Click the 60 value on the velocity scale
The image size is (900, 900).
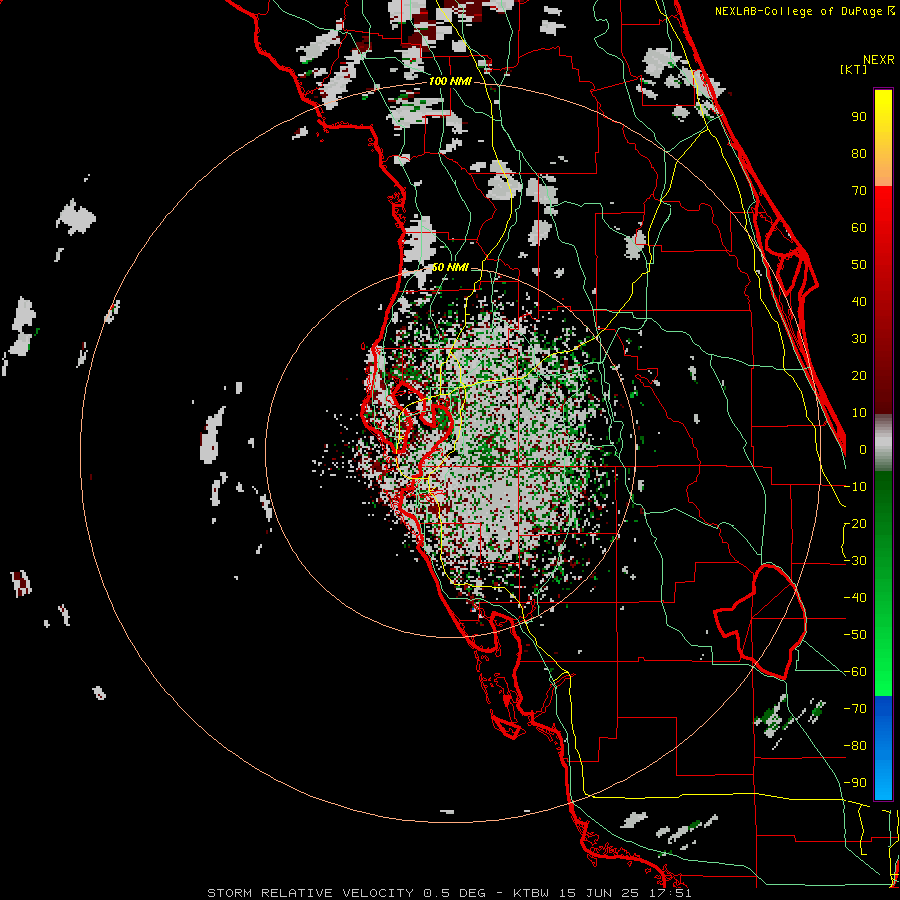859,228
